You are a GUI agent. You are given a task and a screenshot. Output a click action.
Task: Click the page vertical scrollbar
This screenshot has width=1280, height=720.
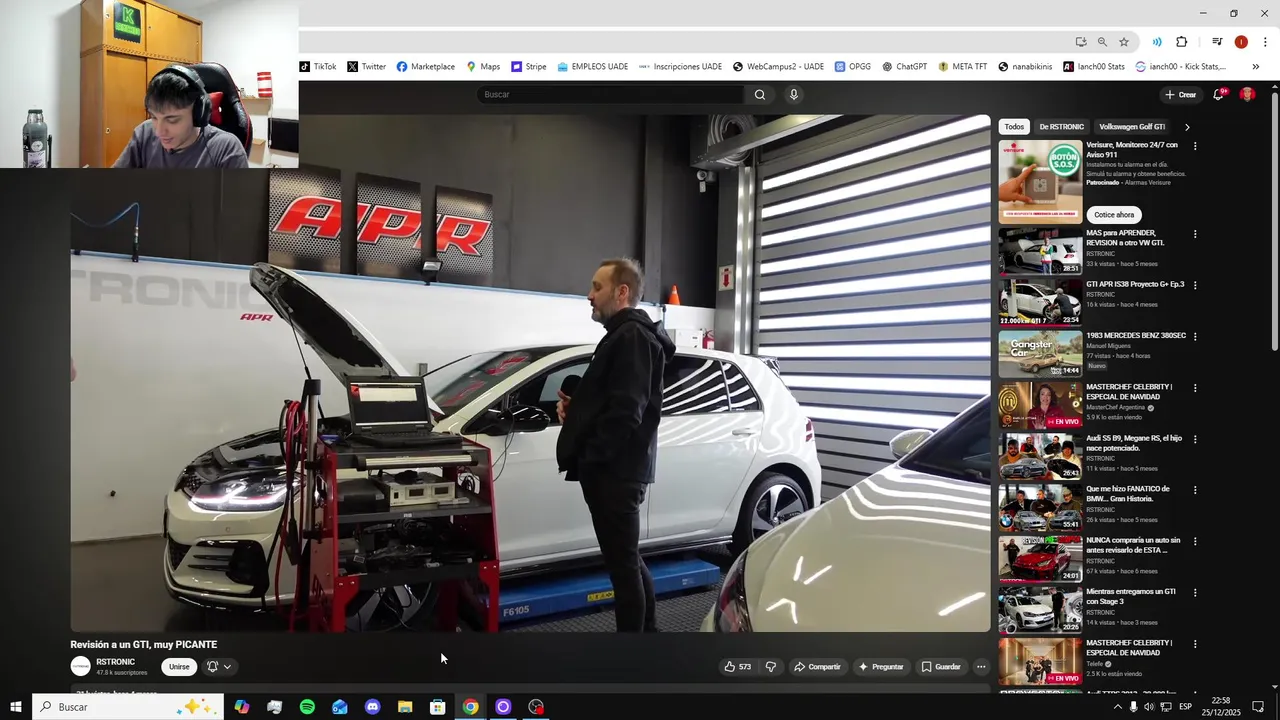[1274, 220]
